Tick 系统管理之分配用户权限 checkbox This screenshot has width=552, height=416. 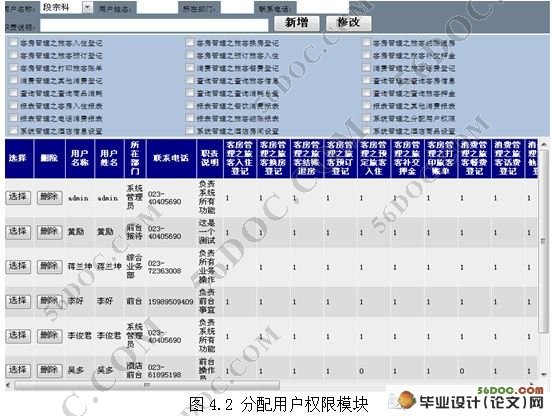coord(366,118)
